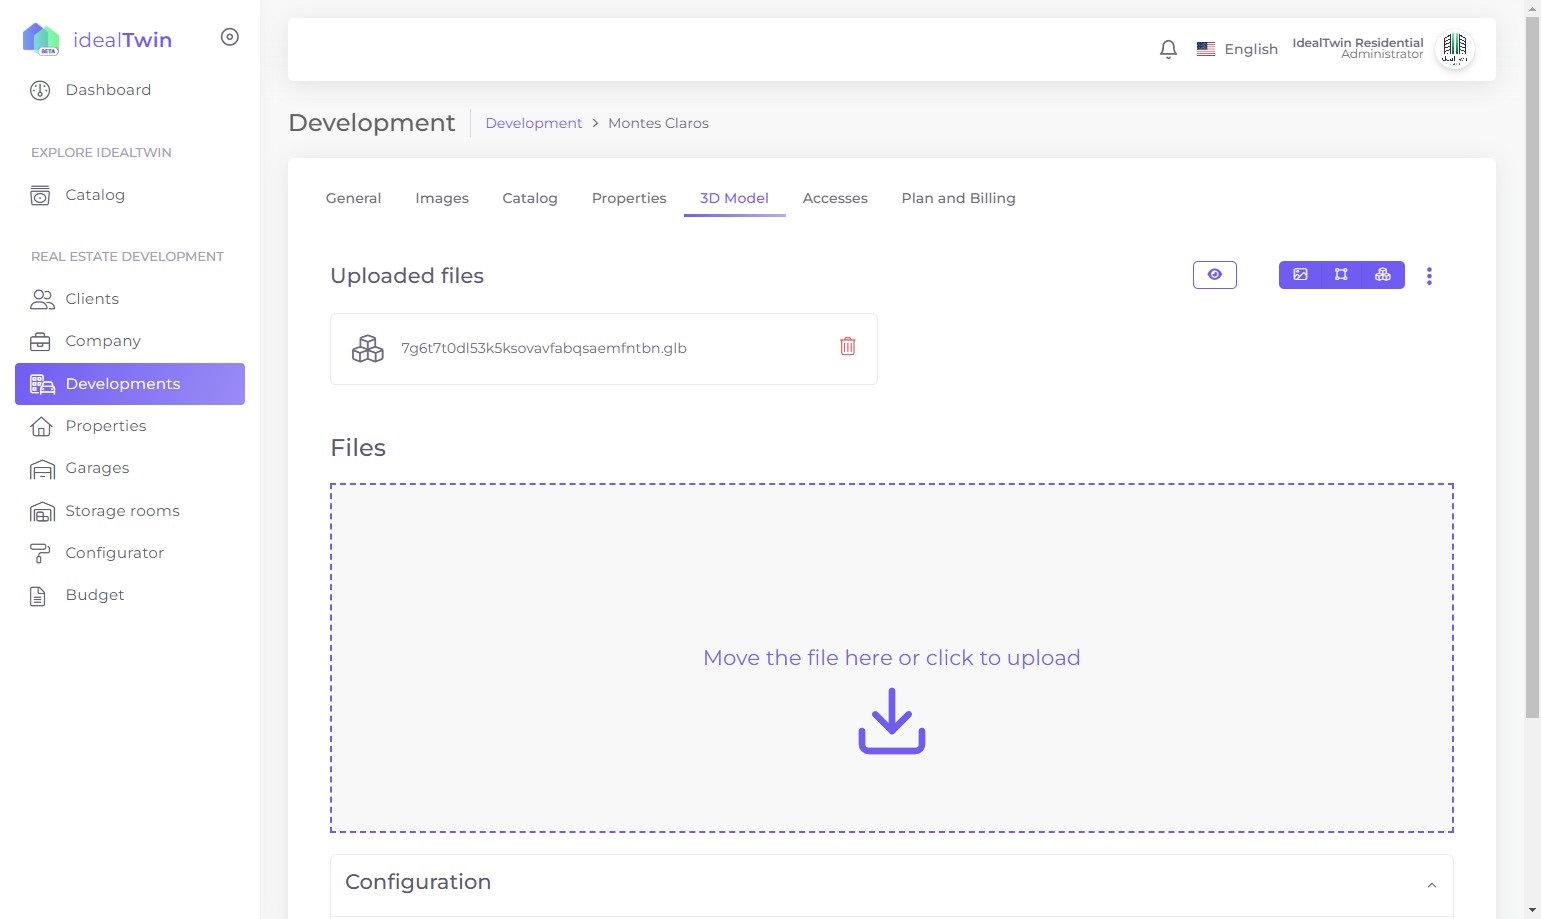Switch to the Accesses tab
The image size is (1541, 919).
(834, 198)
